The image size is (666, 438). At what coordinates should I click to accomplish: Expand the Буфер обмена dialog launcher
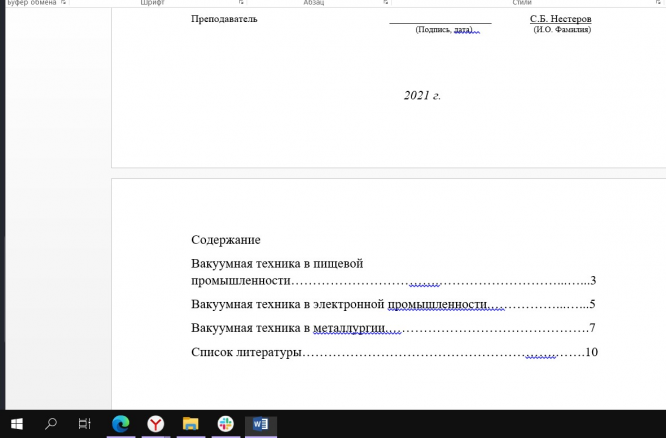click(x=63, y=3)
